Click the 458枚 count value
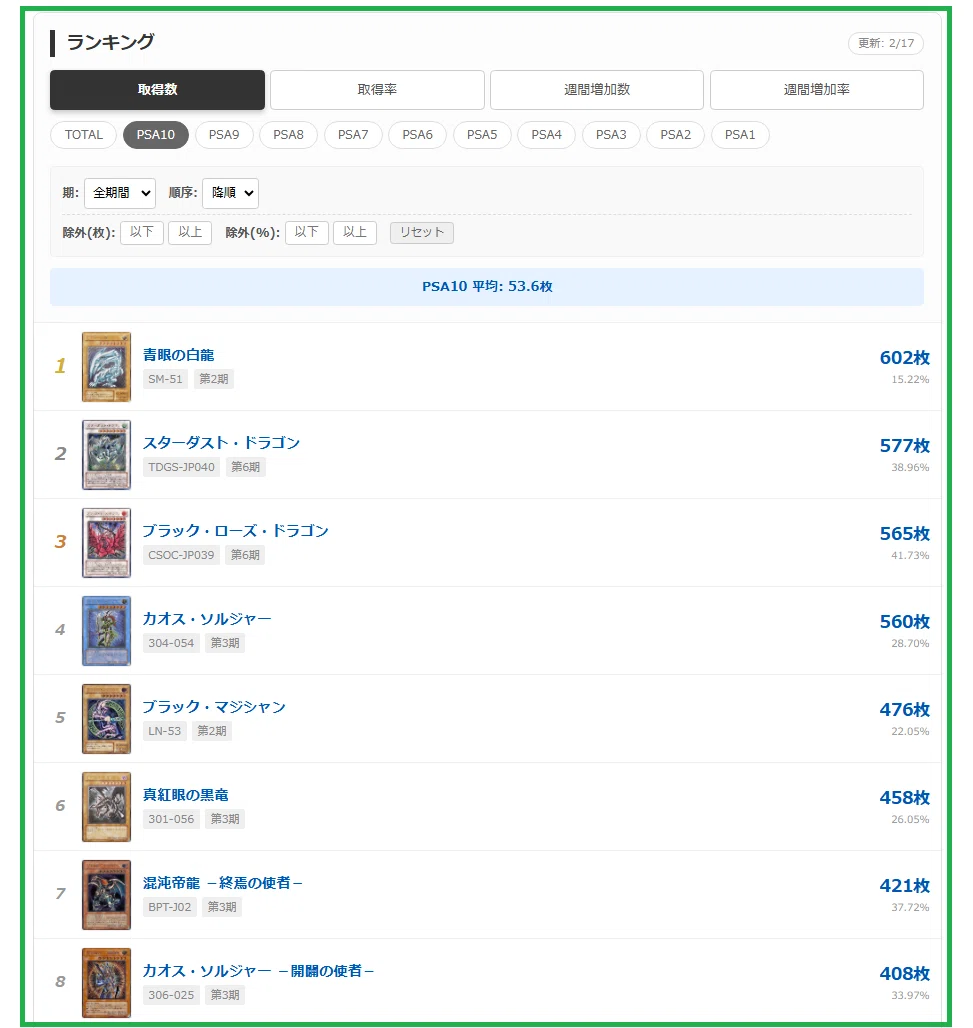973x1028 pixels. click(905, 797)
